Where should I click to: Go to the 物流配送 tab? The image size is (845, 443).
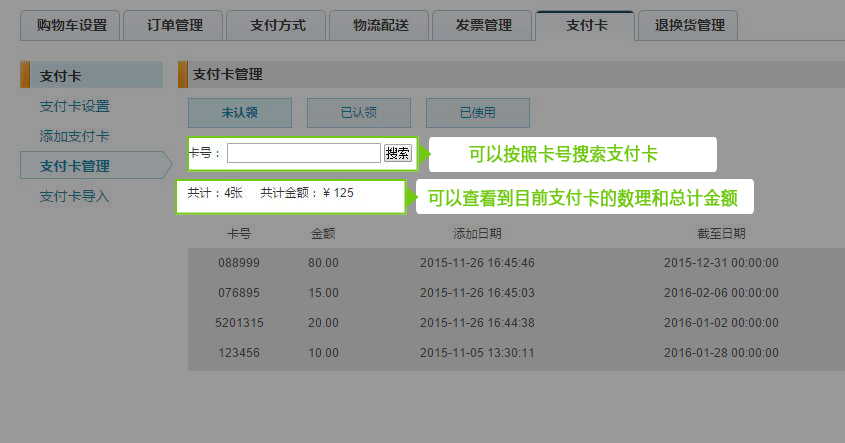379,25
